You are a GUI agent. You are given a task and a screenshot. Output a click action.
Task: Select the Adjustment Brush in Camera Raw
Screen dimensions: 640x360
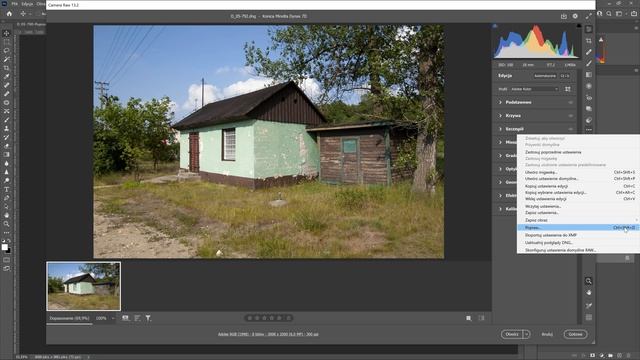pyautogui.click(x=589, y=64)
